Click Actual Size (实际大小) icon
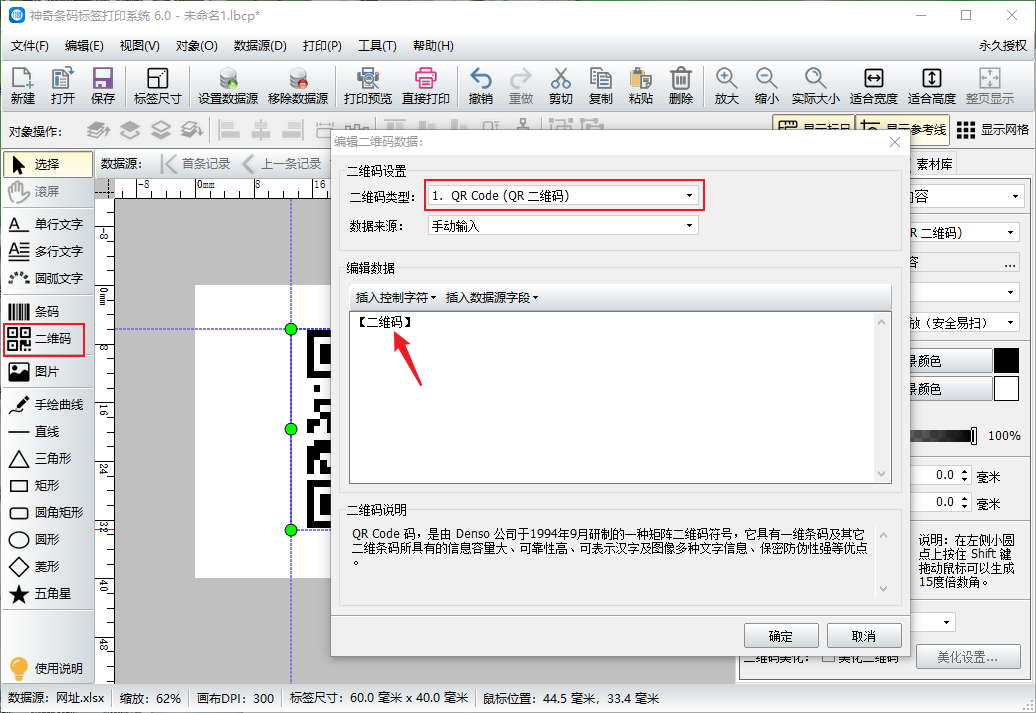This screenshot has width=1036, height=713. coord(815,86)
